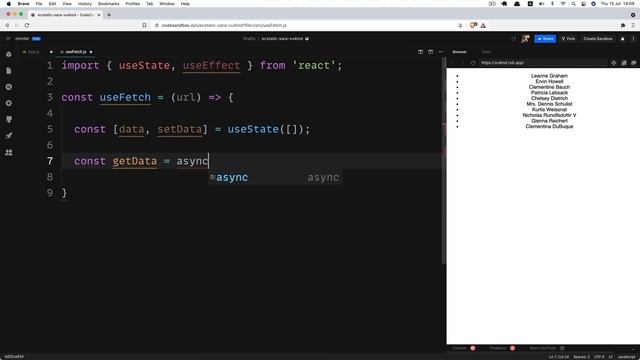Screen dimensions: 640x360
Task: Open preview in new window icon
Action: pos(633,63)
